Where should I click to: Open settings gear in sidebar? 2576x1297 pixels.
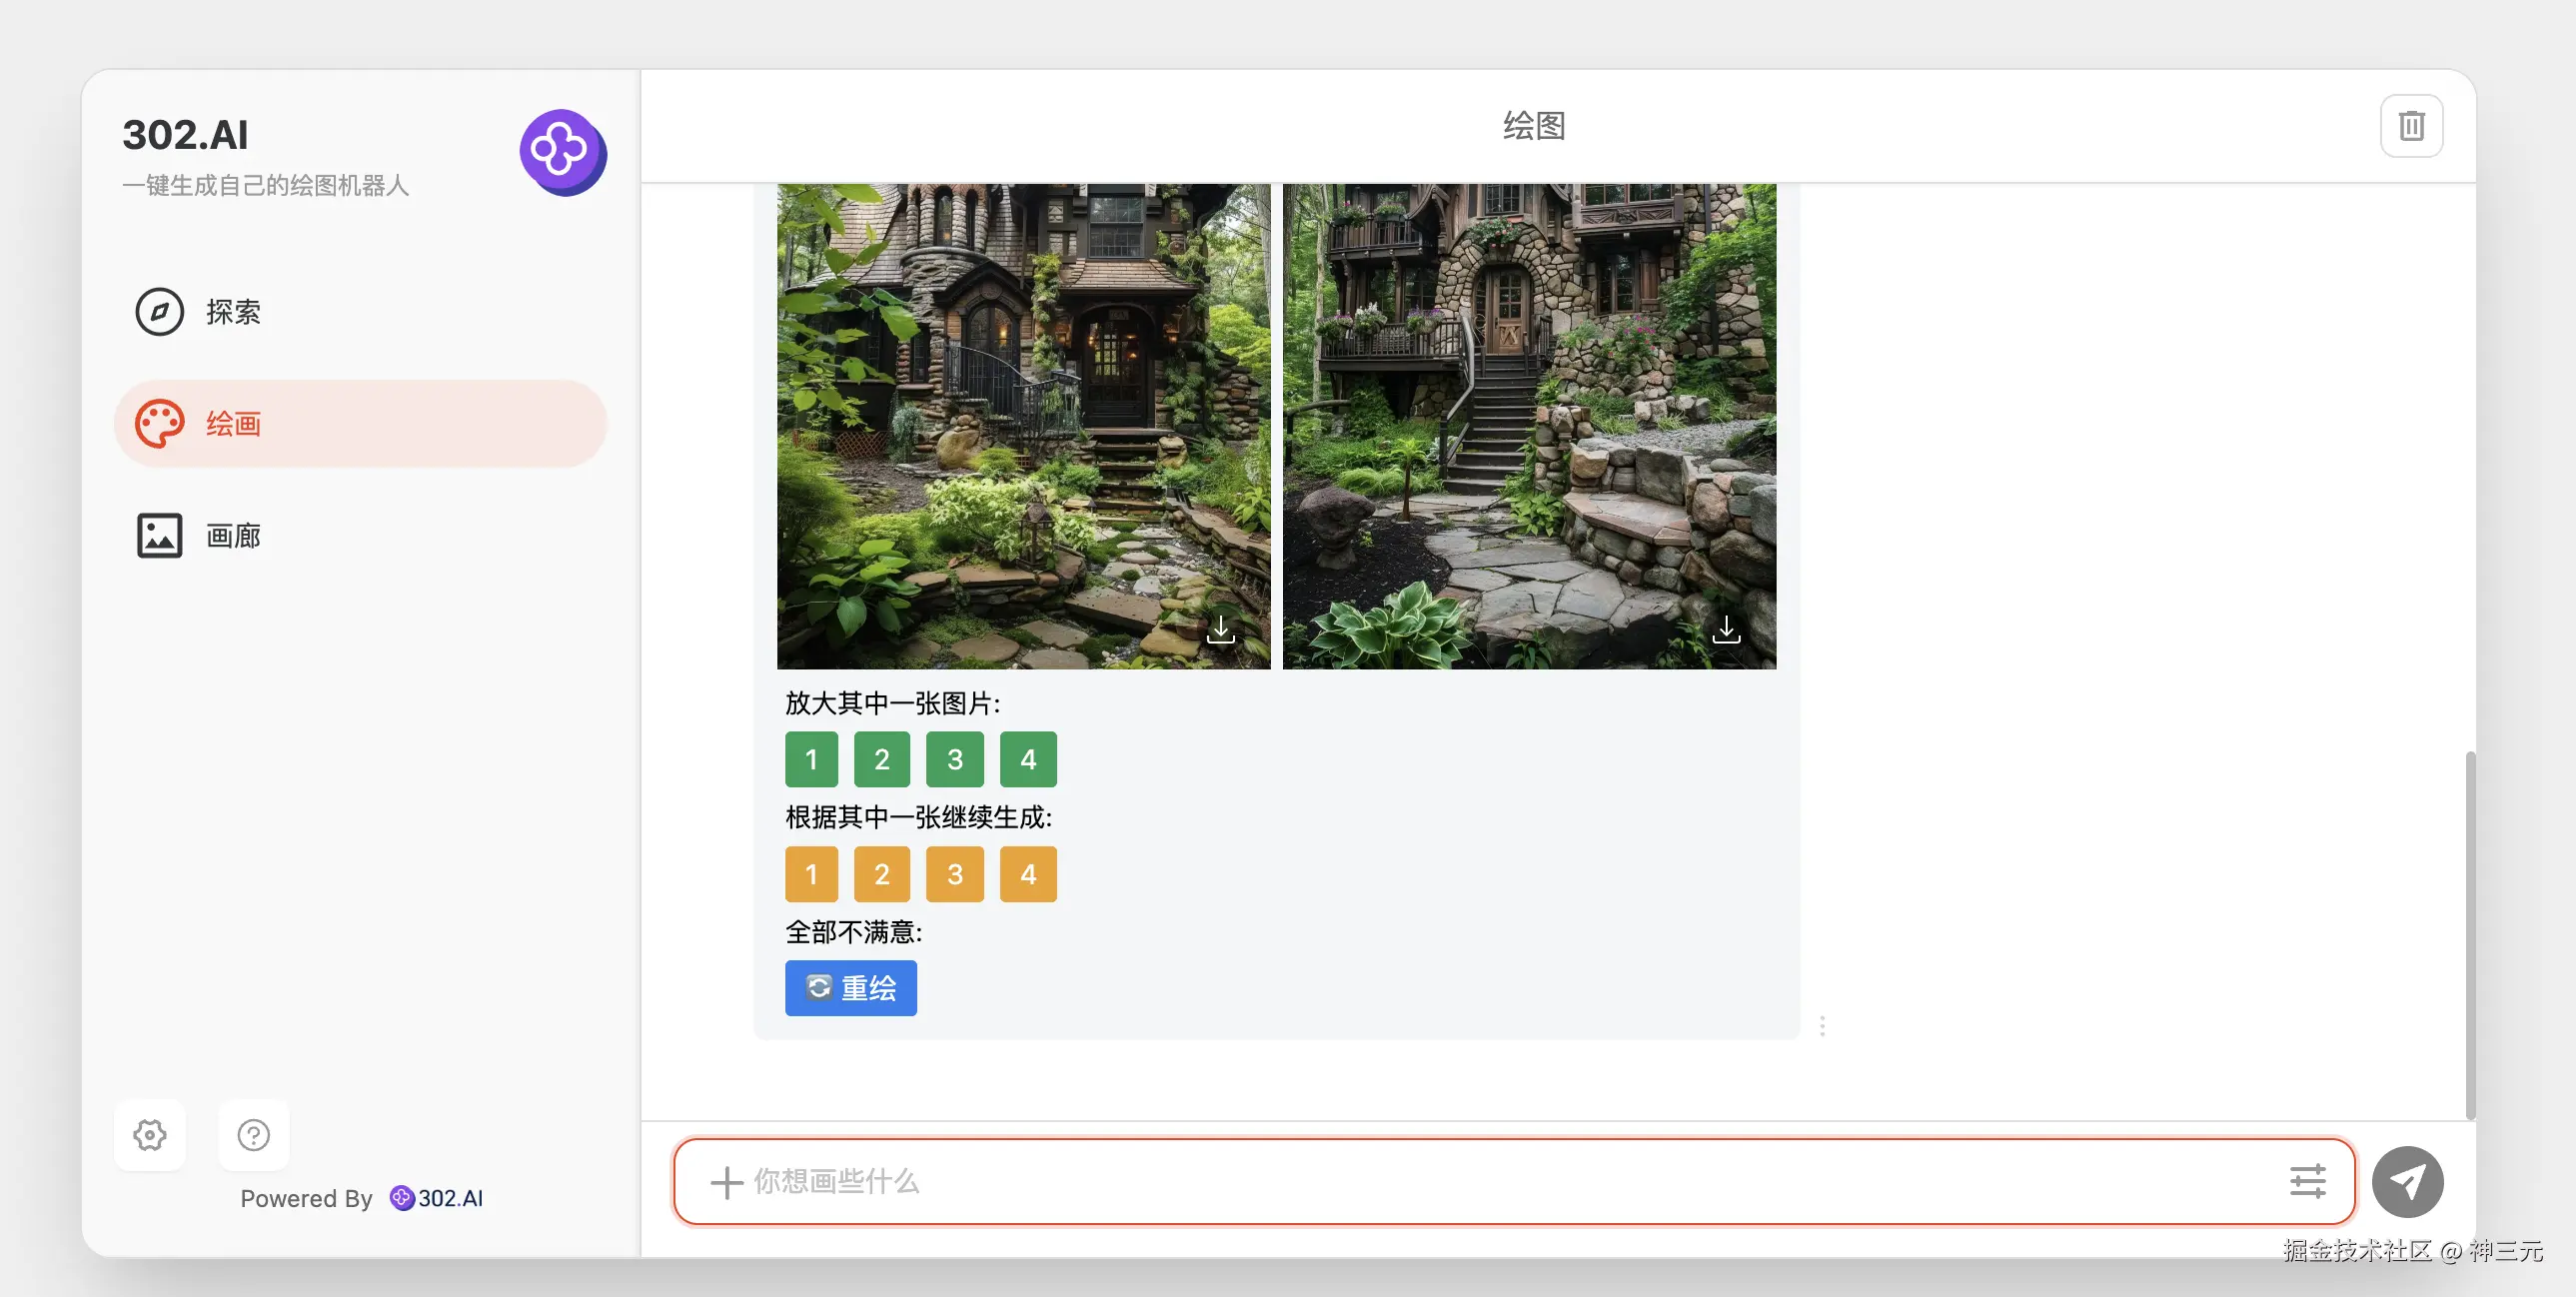[150, 1134]
